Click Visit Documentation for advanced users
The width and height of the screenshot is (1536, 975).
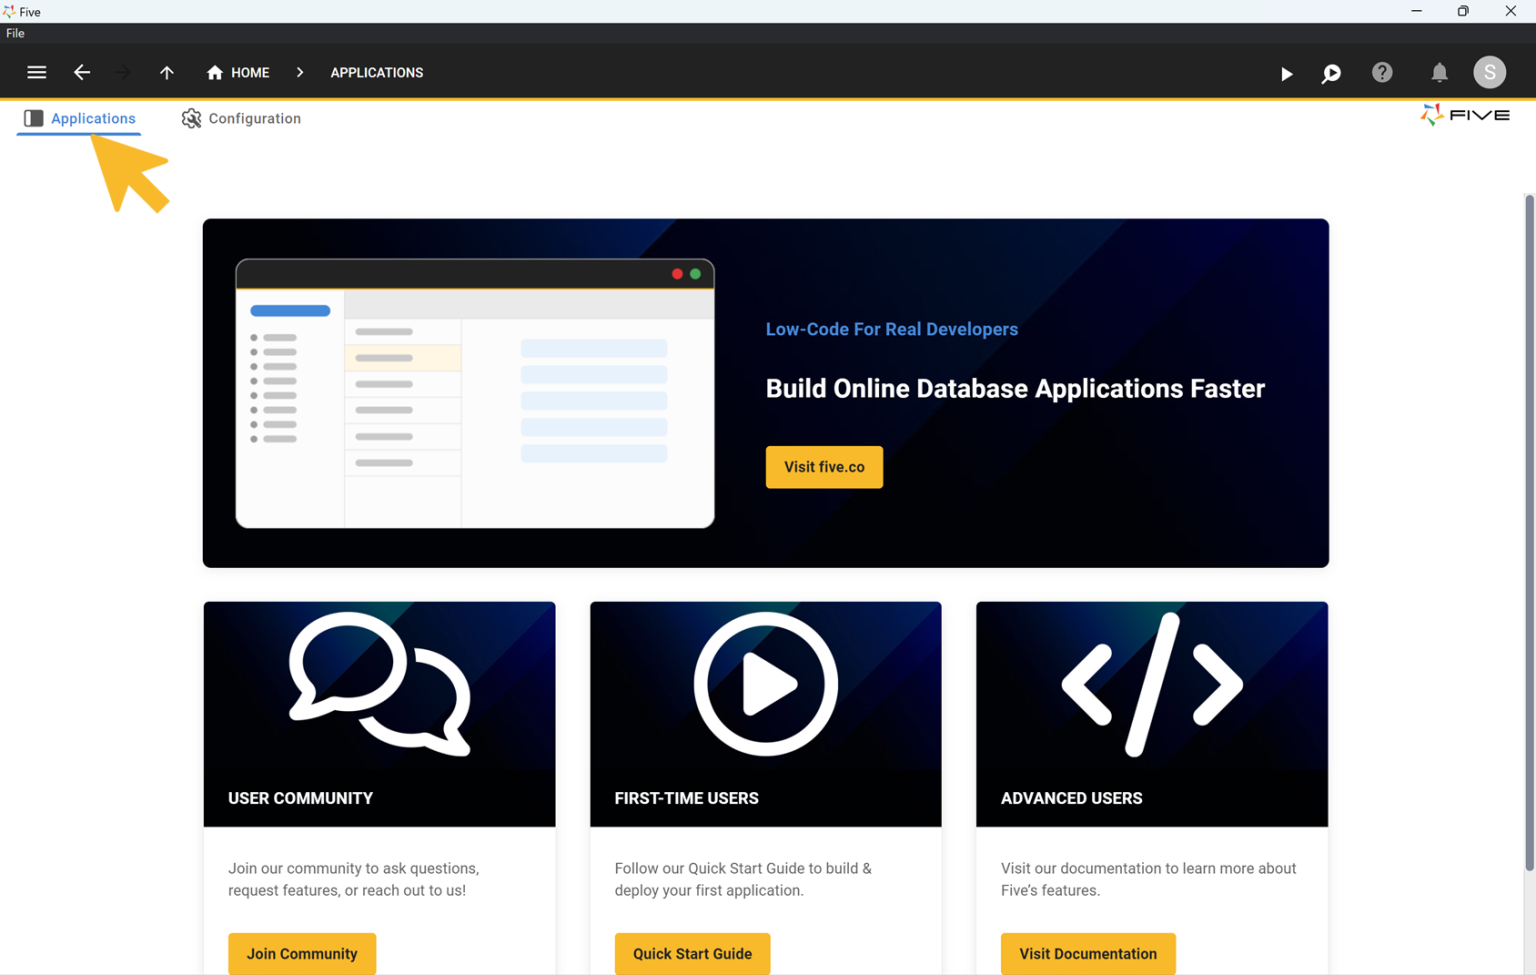(x=1088, y=953)
